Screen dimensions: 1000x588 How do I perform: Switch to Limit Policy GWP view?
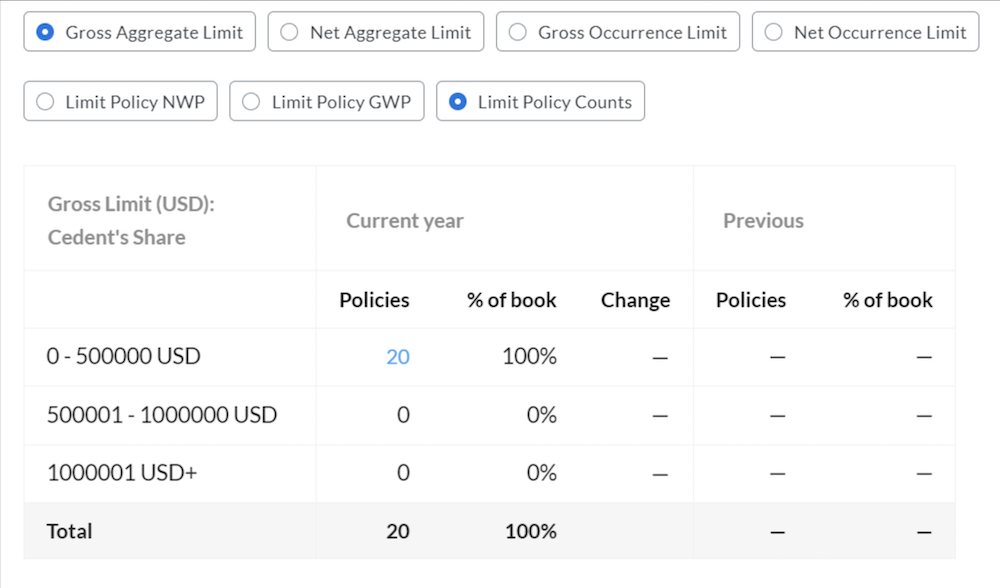pos(327,101)
